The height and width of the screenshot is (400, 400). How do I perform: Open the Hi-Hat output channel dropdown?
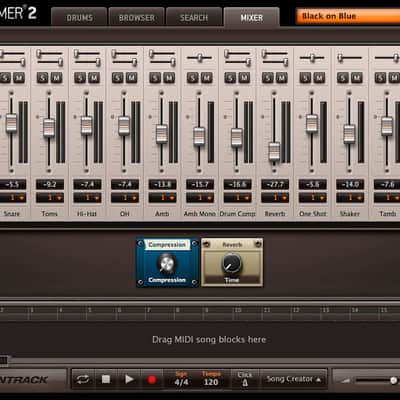[87, 198]
